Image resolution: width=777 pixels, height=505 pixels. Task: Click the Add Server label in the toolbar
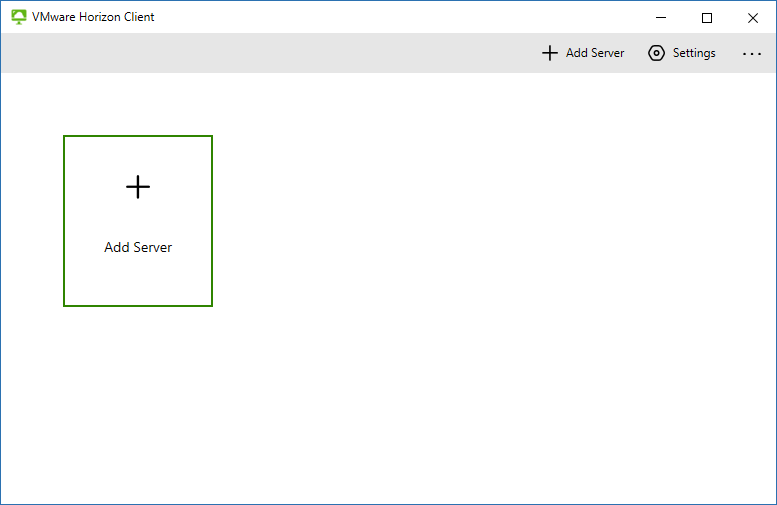click(595, 53)
